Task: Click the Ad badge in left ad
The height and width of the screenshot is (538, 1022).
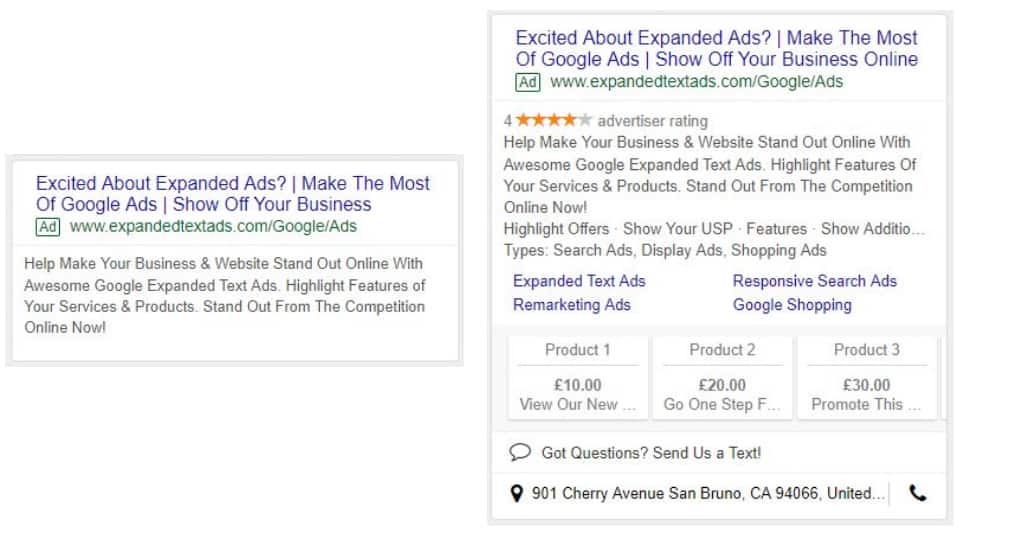Action: pyautogui.click(x=48, y=227)
